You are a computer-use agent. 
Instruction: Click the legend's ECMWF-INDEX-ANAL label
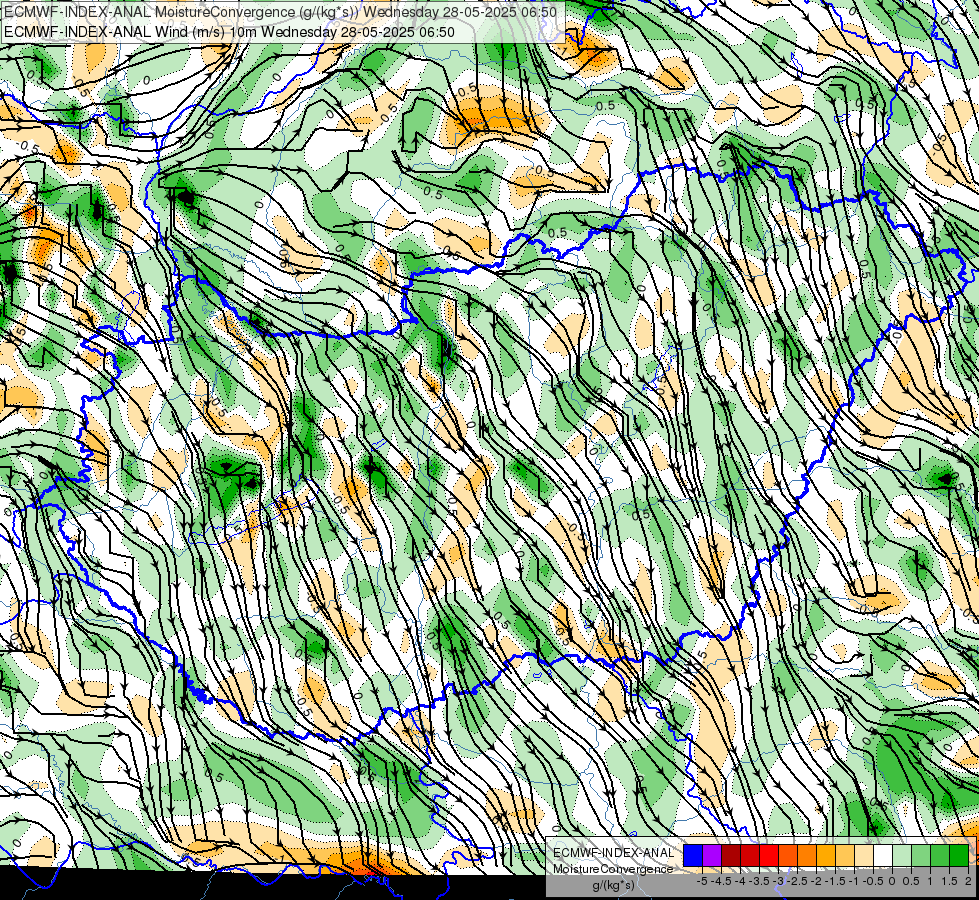[613, 853]
